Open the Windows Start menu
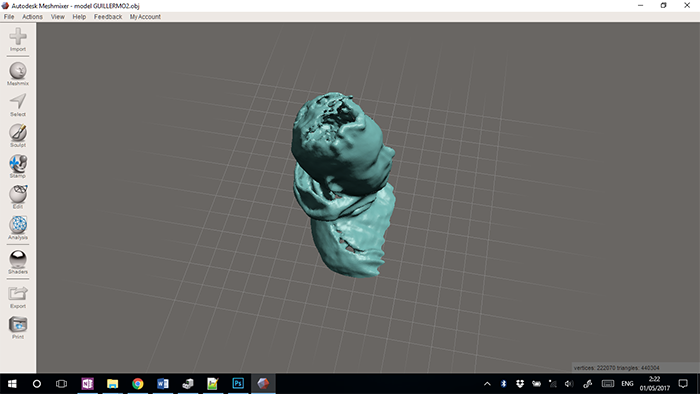 pyautogui.click(x=12, y=383)
